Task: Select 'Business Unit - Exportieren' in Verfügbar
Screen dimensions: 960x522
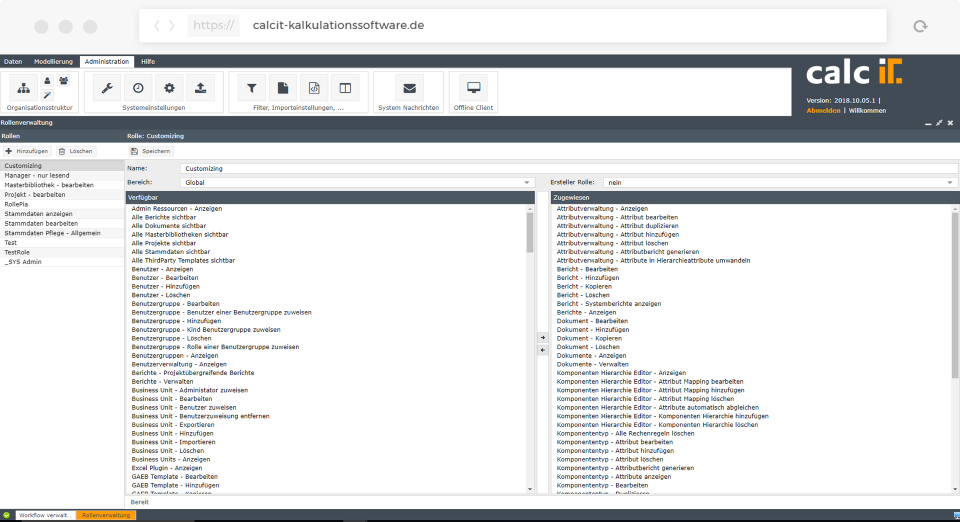Action: [x=173, y=425]
